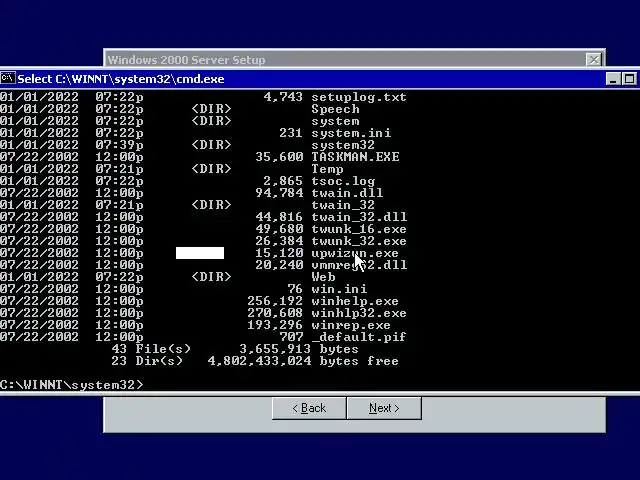Click the 35,600 file size value

pos(279,157)
